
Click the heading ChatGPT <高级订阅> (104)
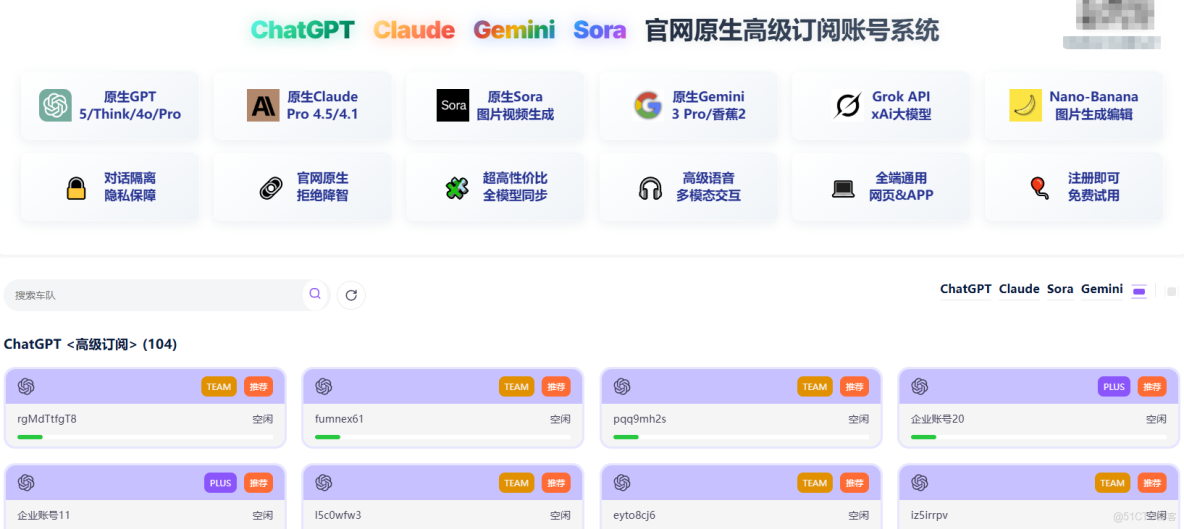click(91, 344)
